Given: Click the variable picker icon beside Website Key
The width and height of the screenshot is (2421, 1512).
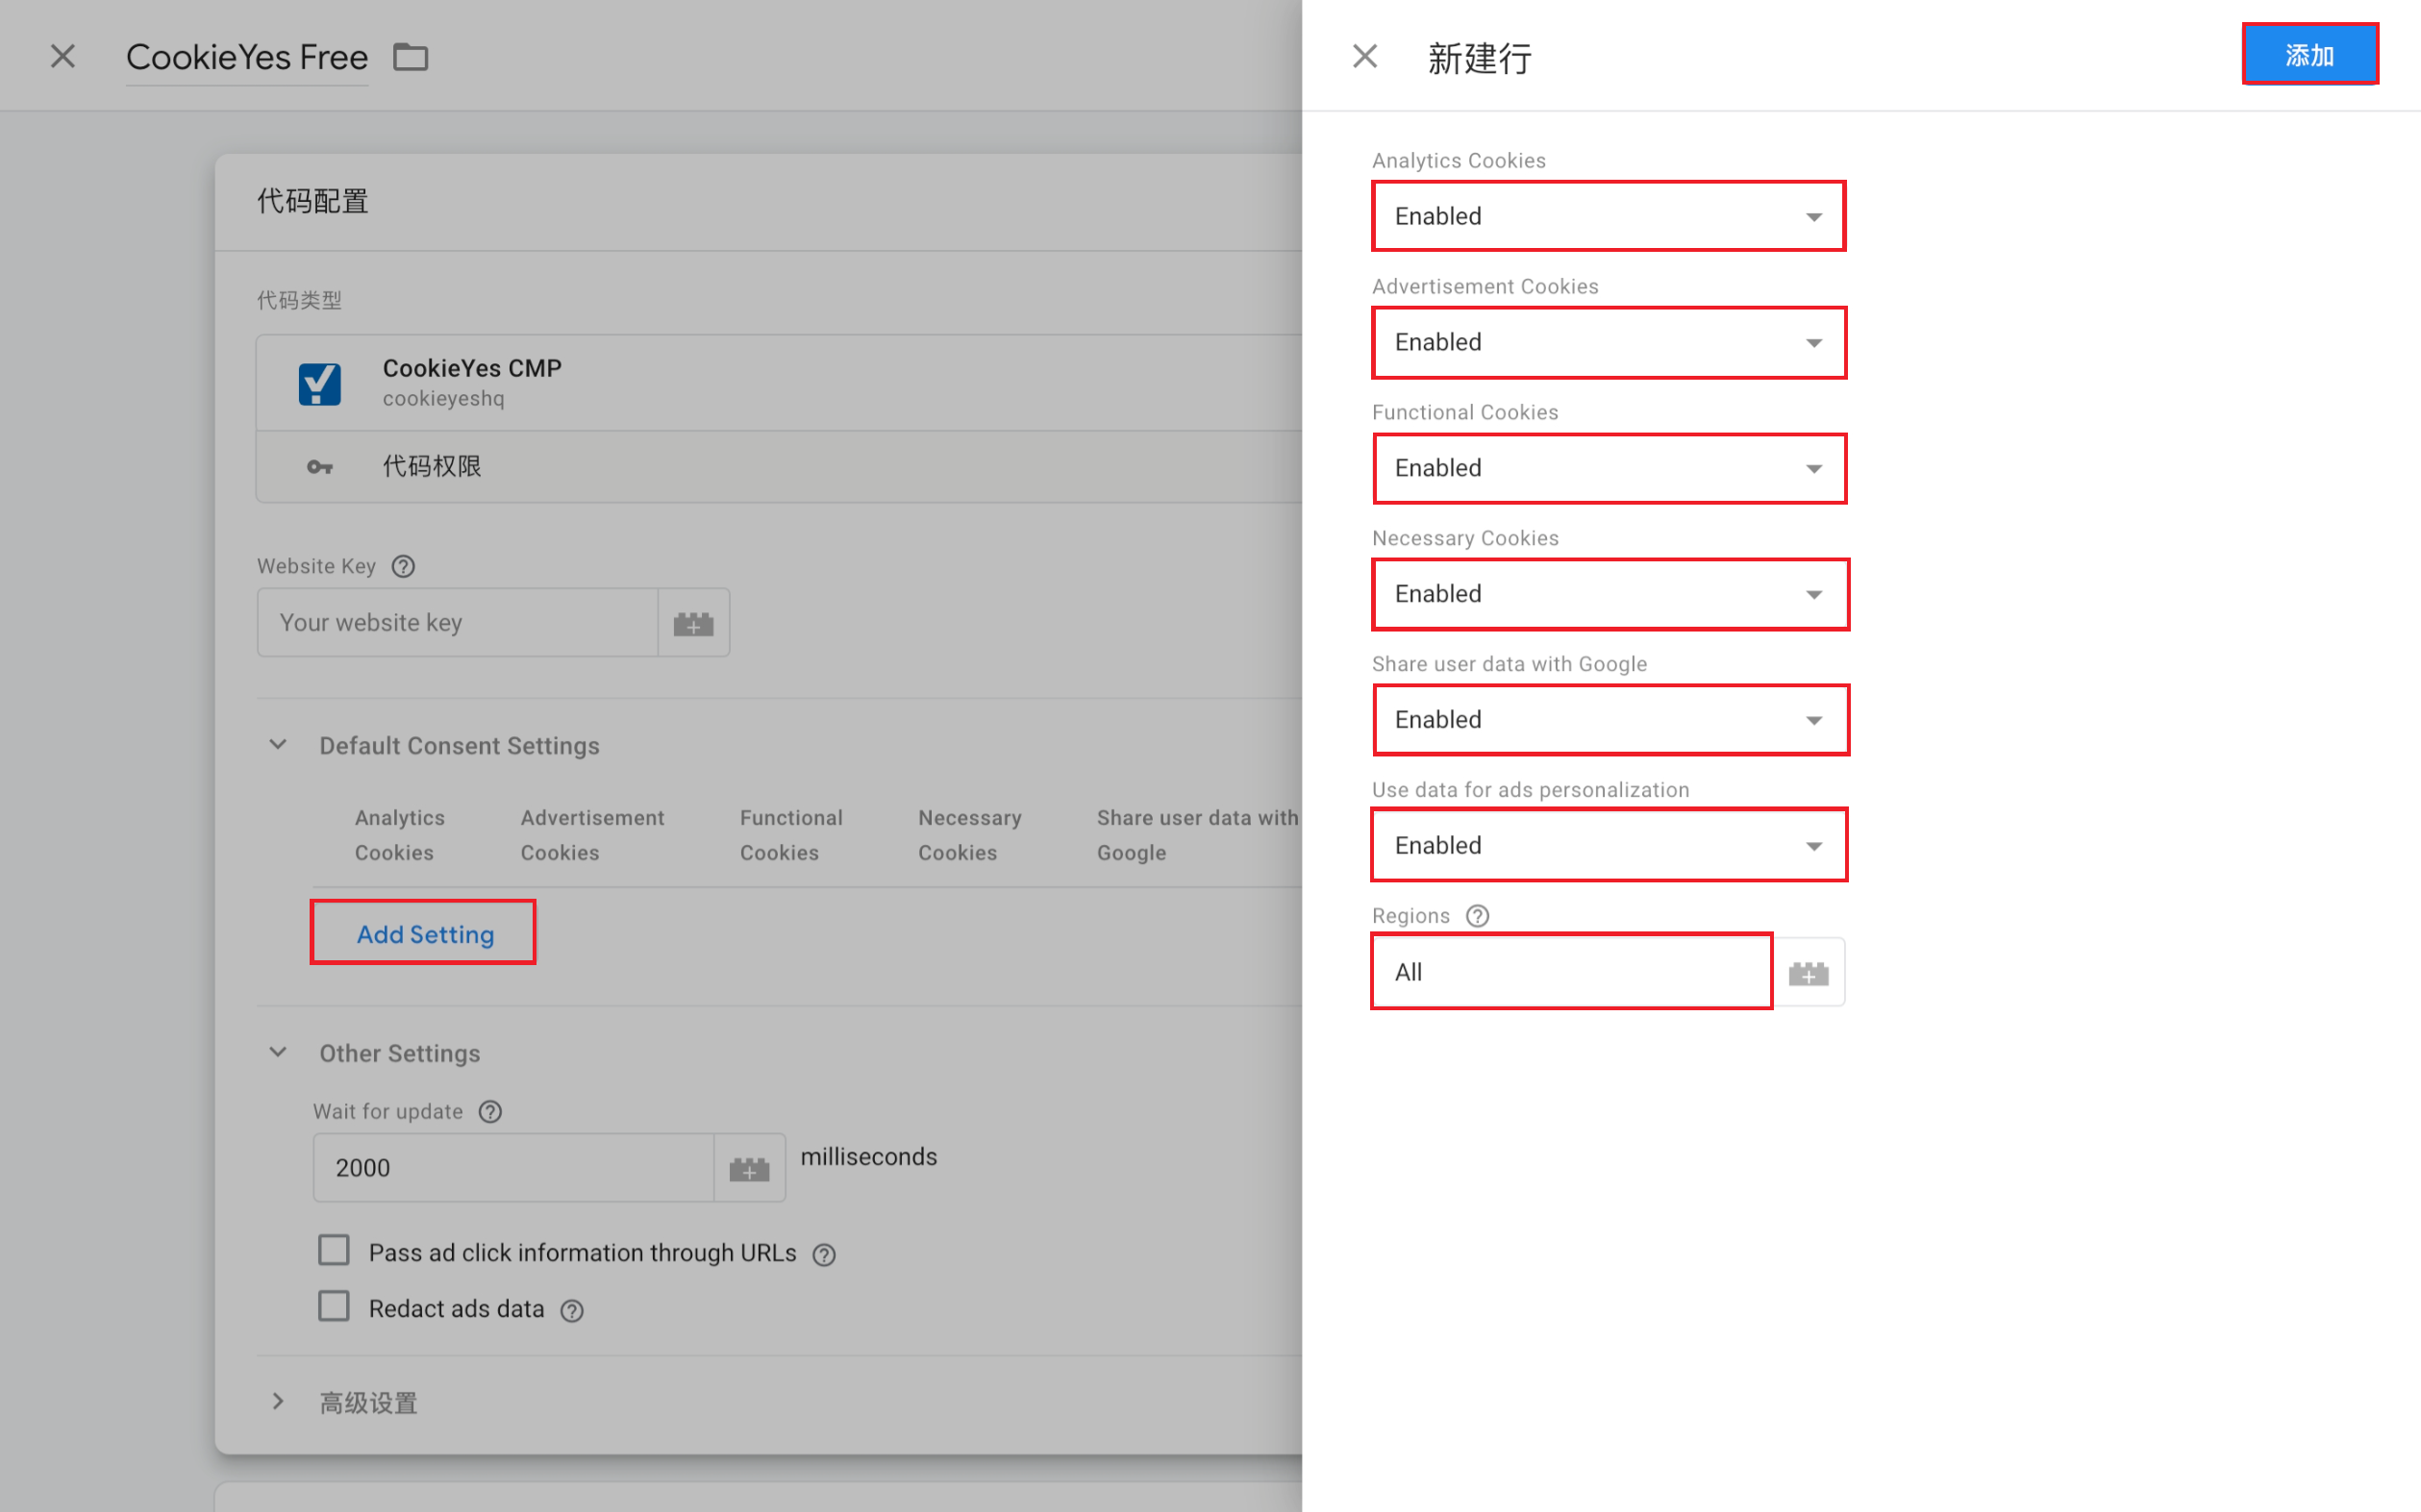Looking at the screenshot, I should (693, 624).
